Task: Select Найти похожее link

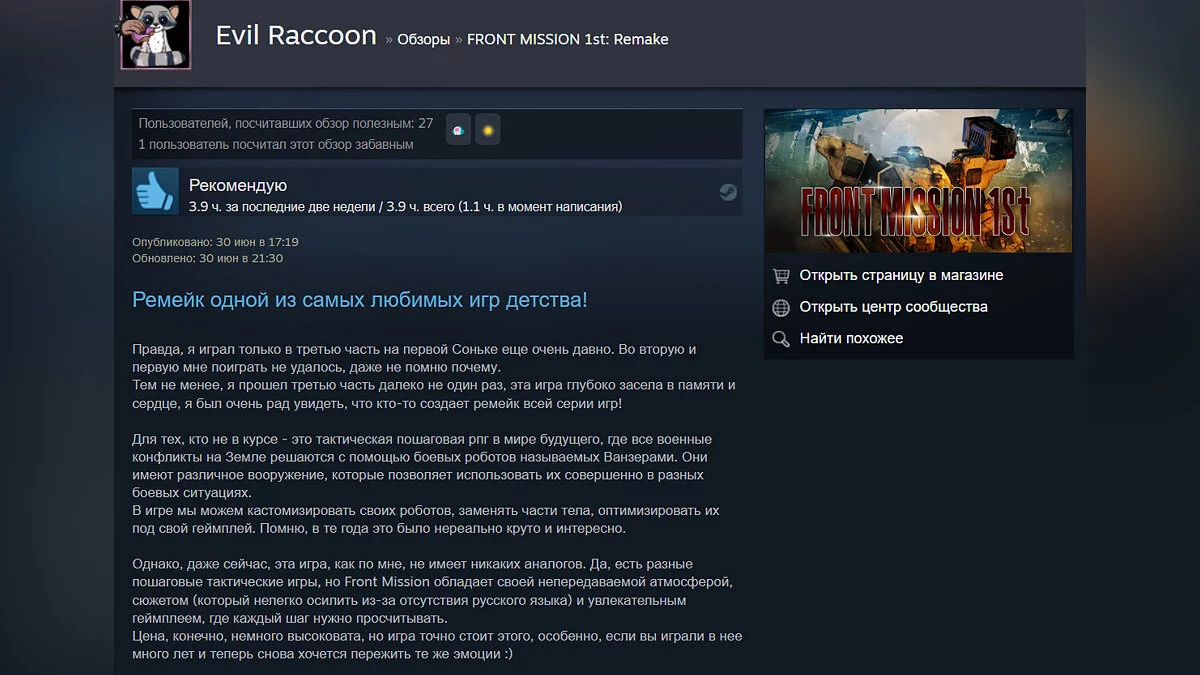Action: pyautogui.click(x=851, y=339)
